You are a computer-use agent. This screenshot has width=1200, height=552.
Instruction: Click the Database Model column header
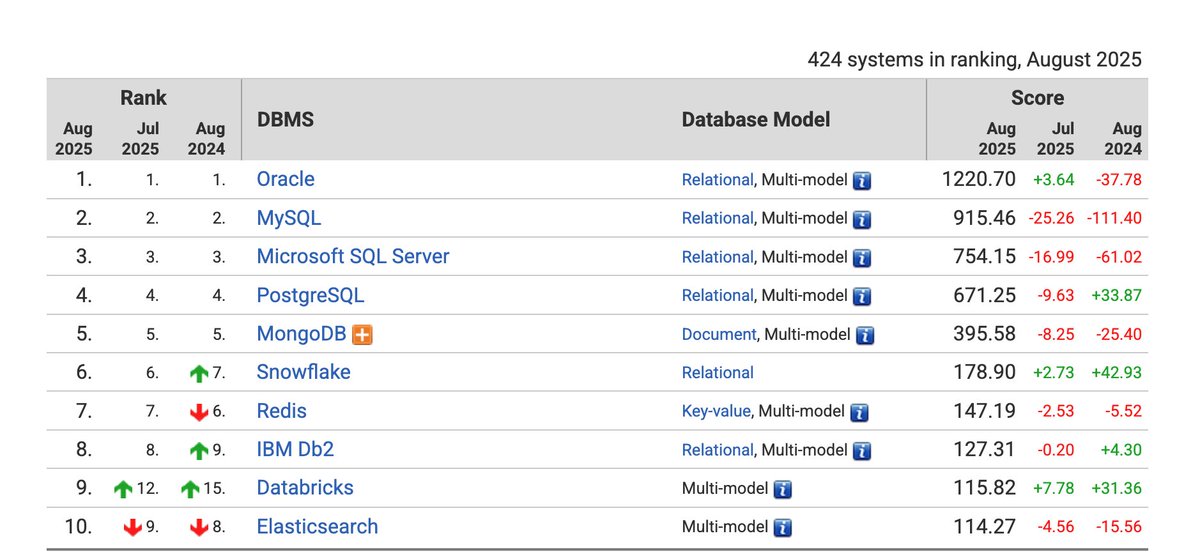[756, 119]
